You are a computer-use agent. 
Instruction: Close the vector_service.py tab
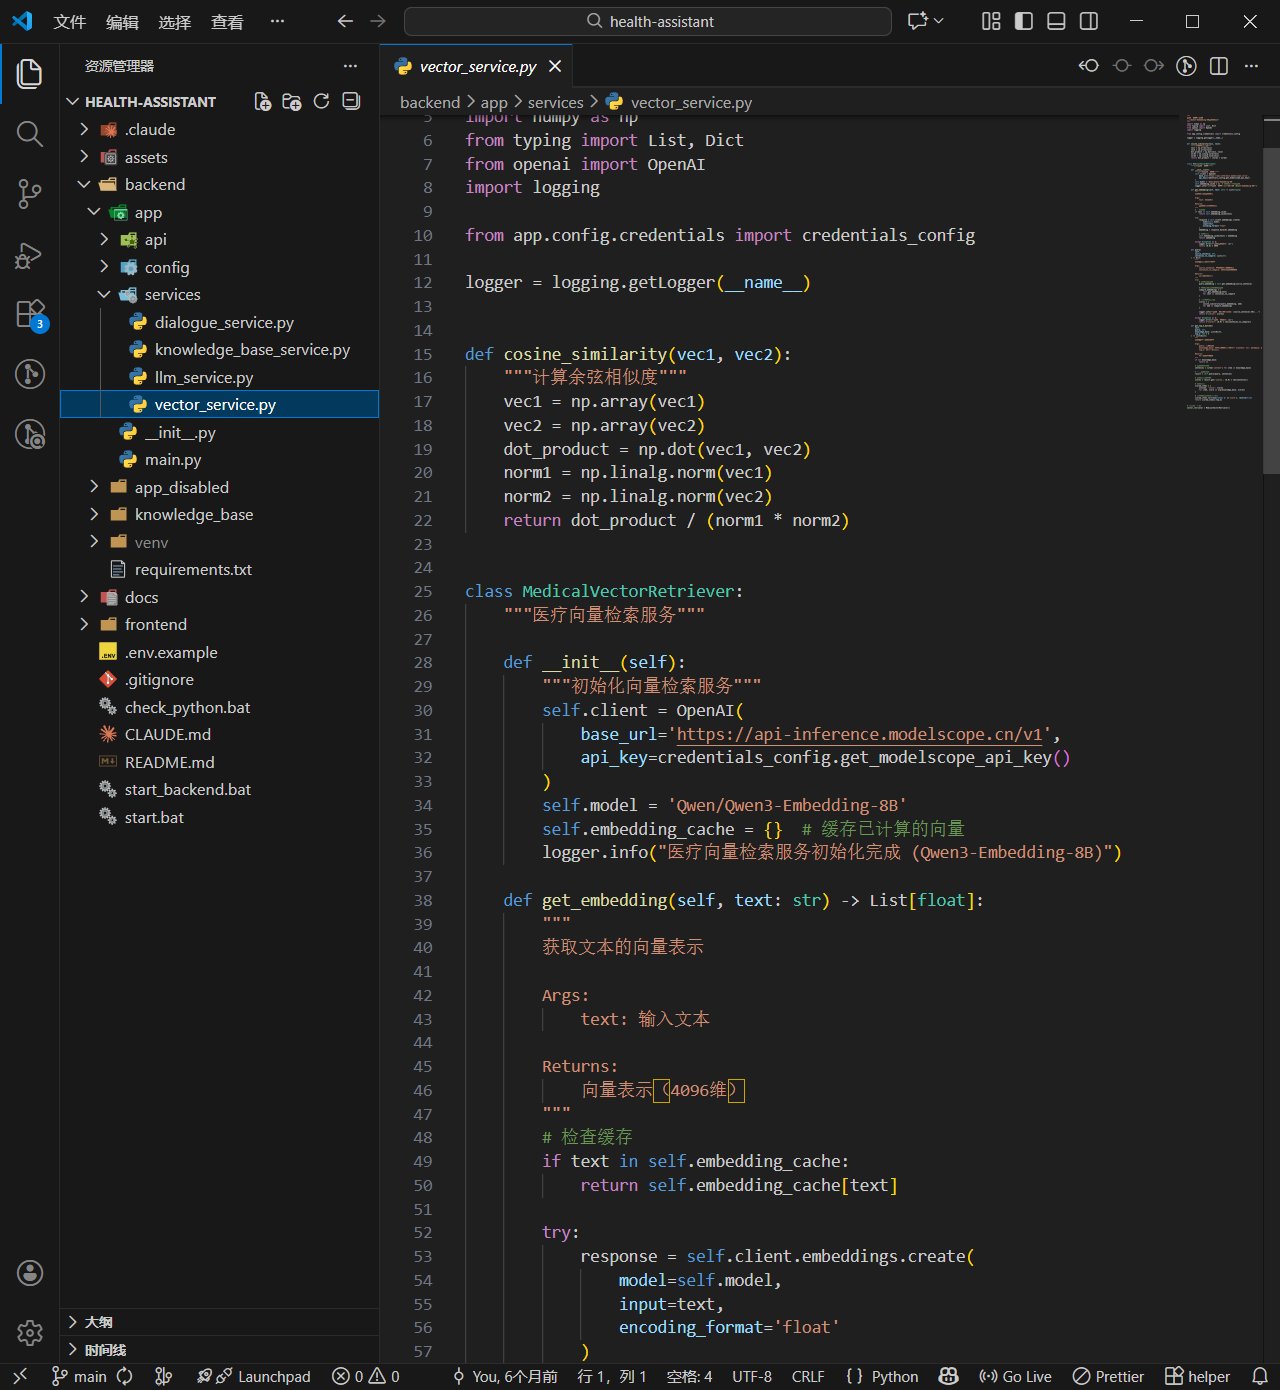(x=555, y=66)
